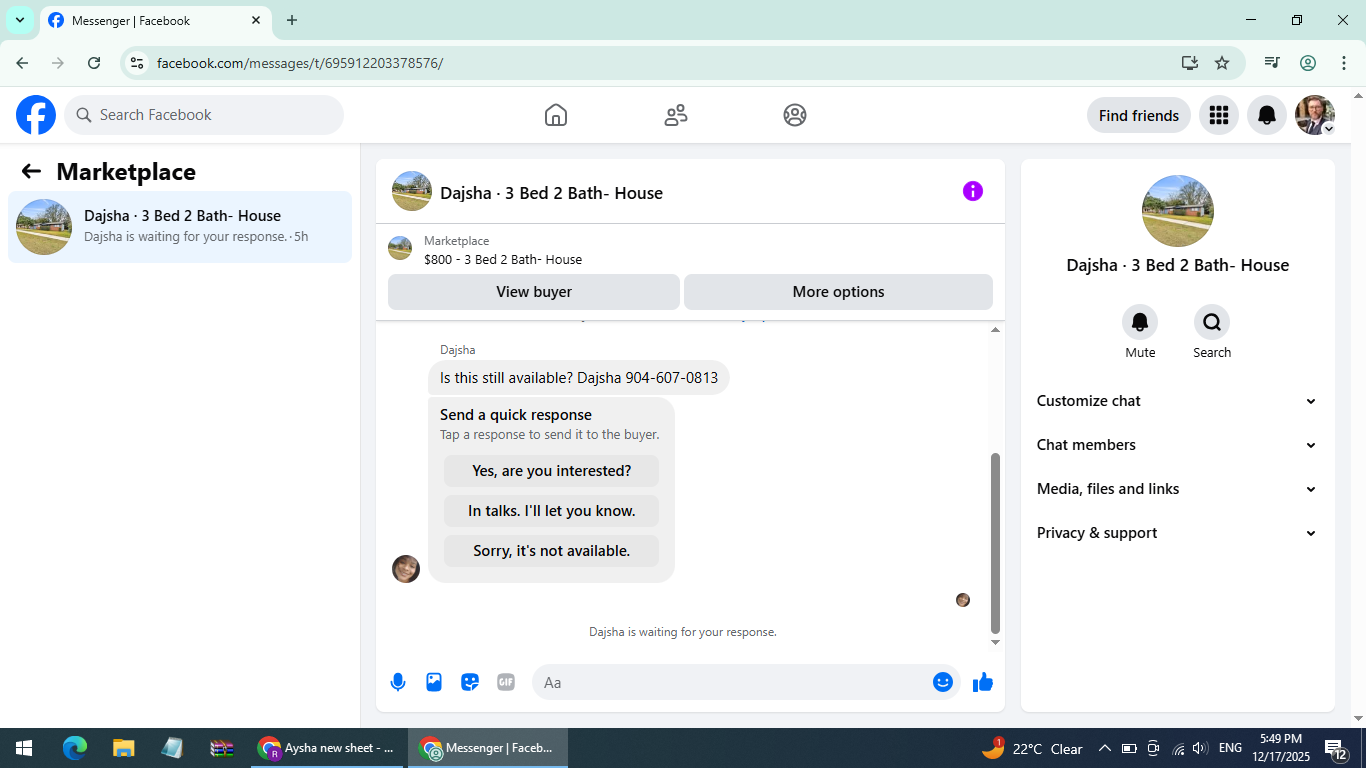Click the browser address bar URL

[x=300, y=63]
